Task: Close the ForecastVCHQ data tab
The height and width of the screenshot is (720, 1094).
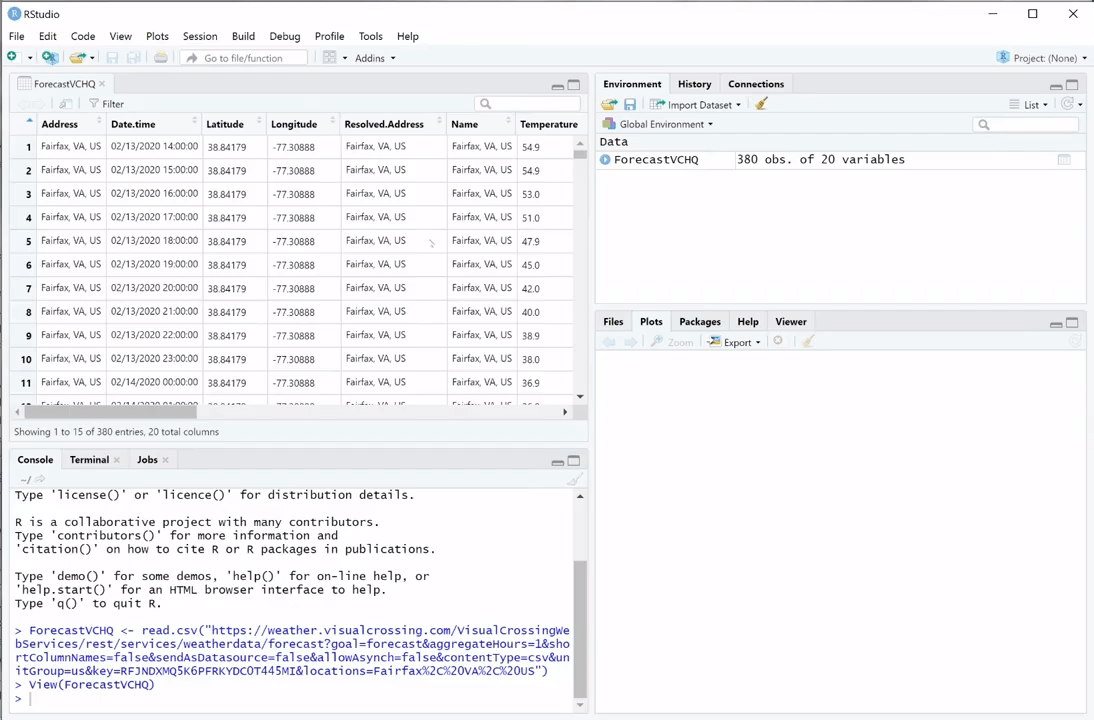Action: (102, 84)
